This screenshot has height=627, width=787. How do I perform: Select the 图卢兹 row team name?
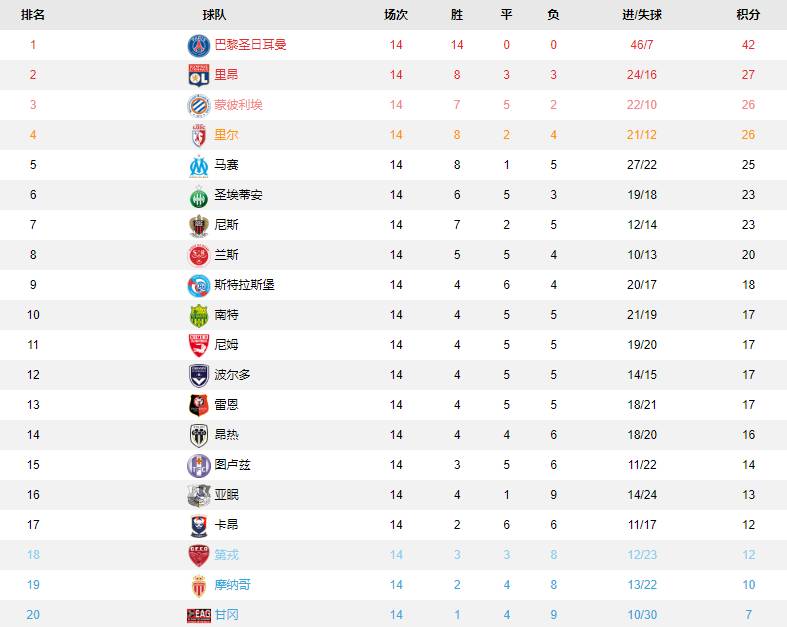[x=232, y=464]
